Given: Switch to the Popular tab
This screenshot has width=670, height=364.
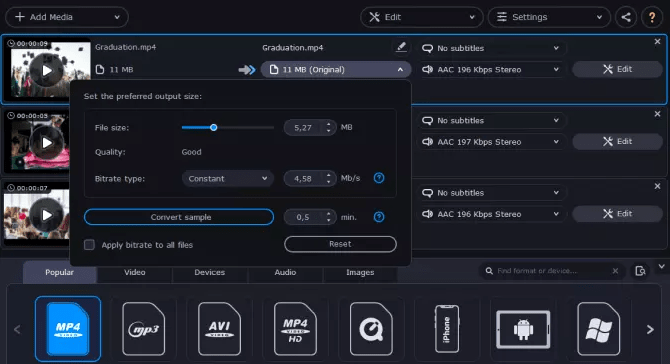Looking at the screenshot, I should coord(59,272).
